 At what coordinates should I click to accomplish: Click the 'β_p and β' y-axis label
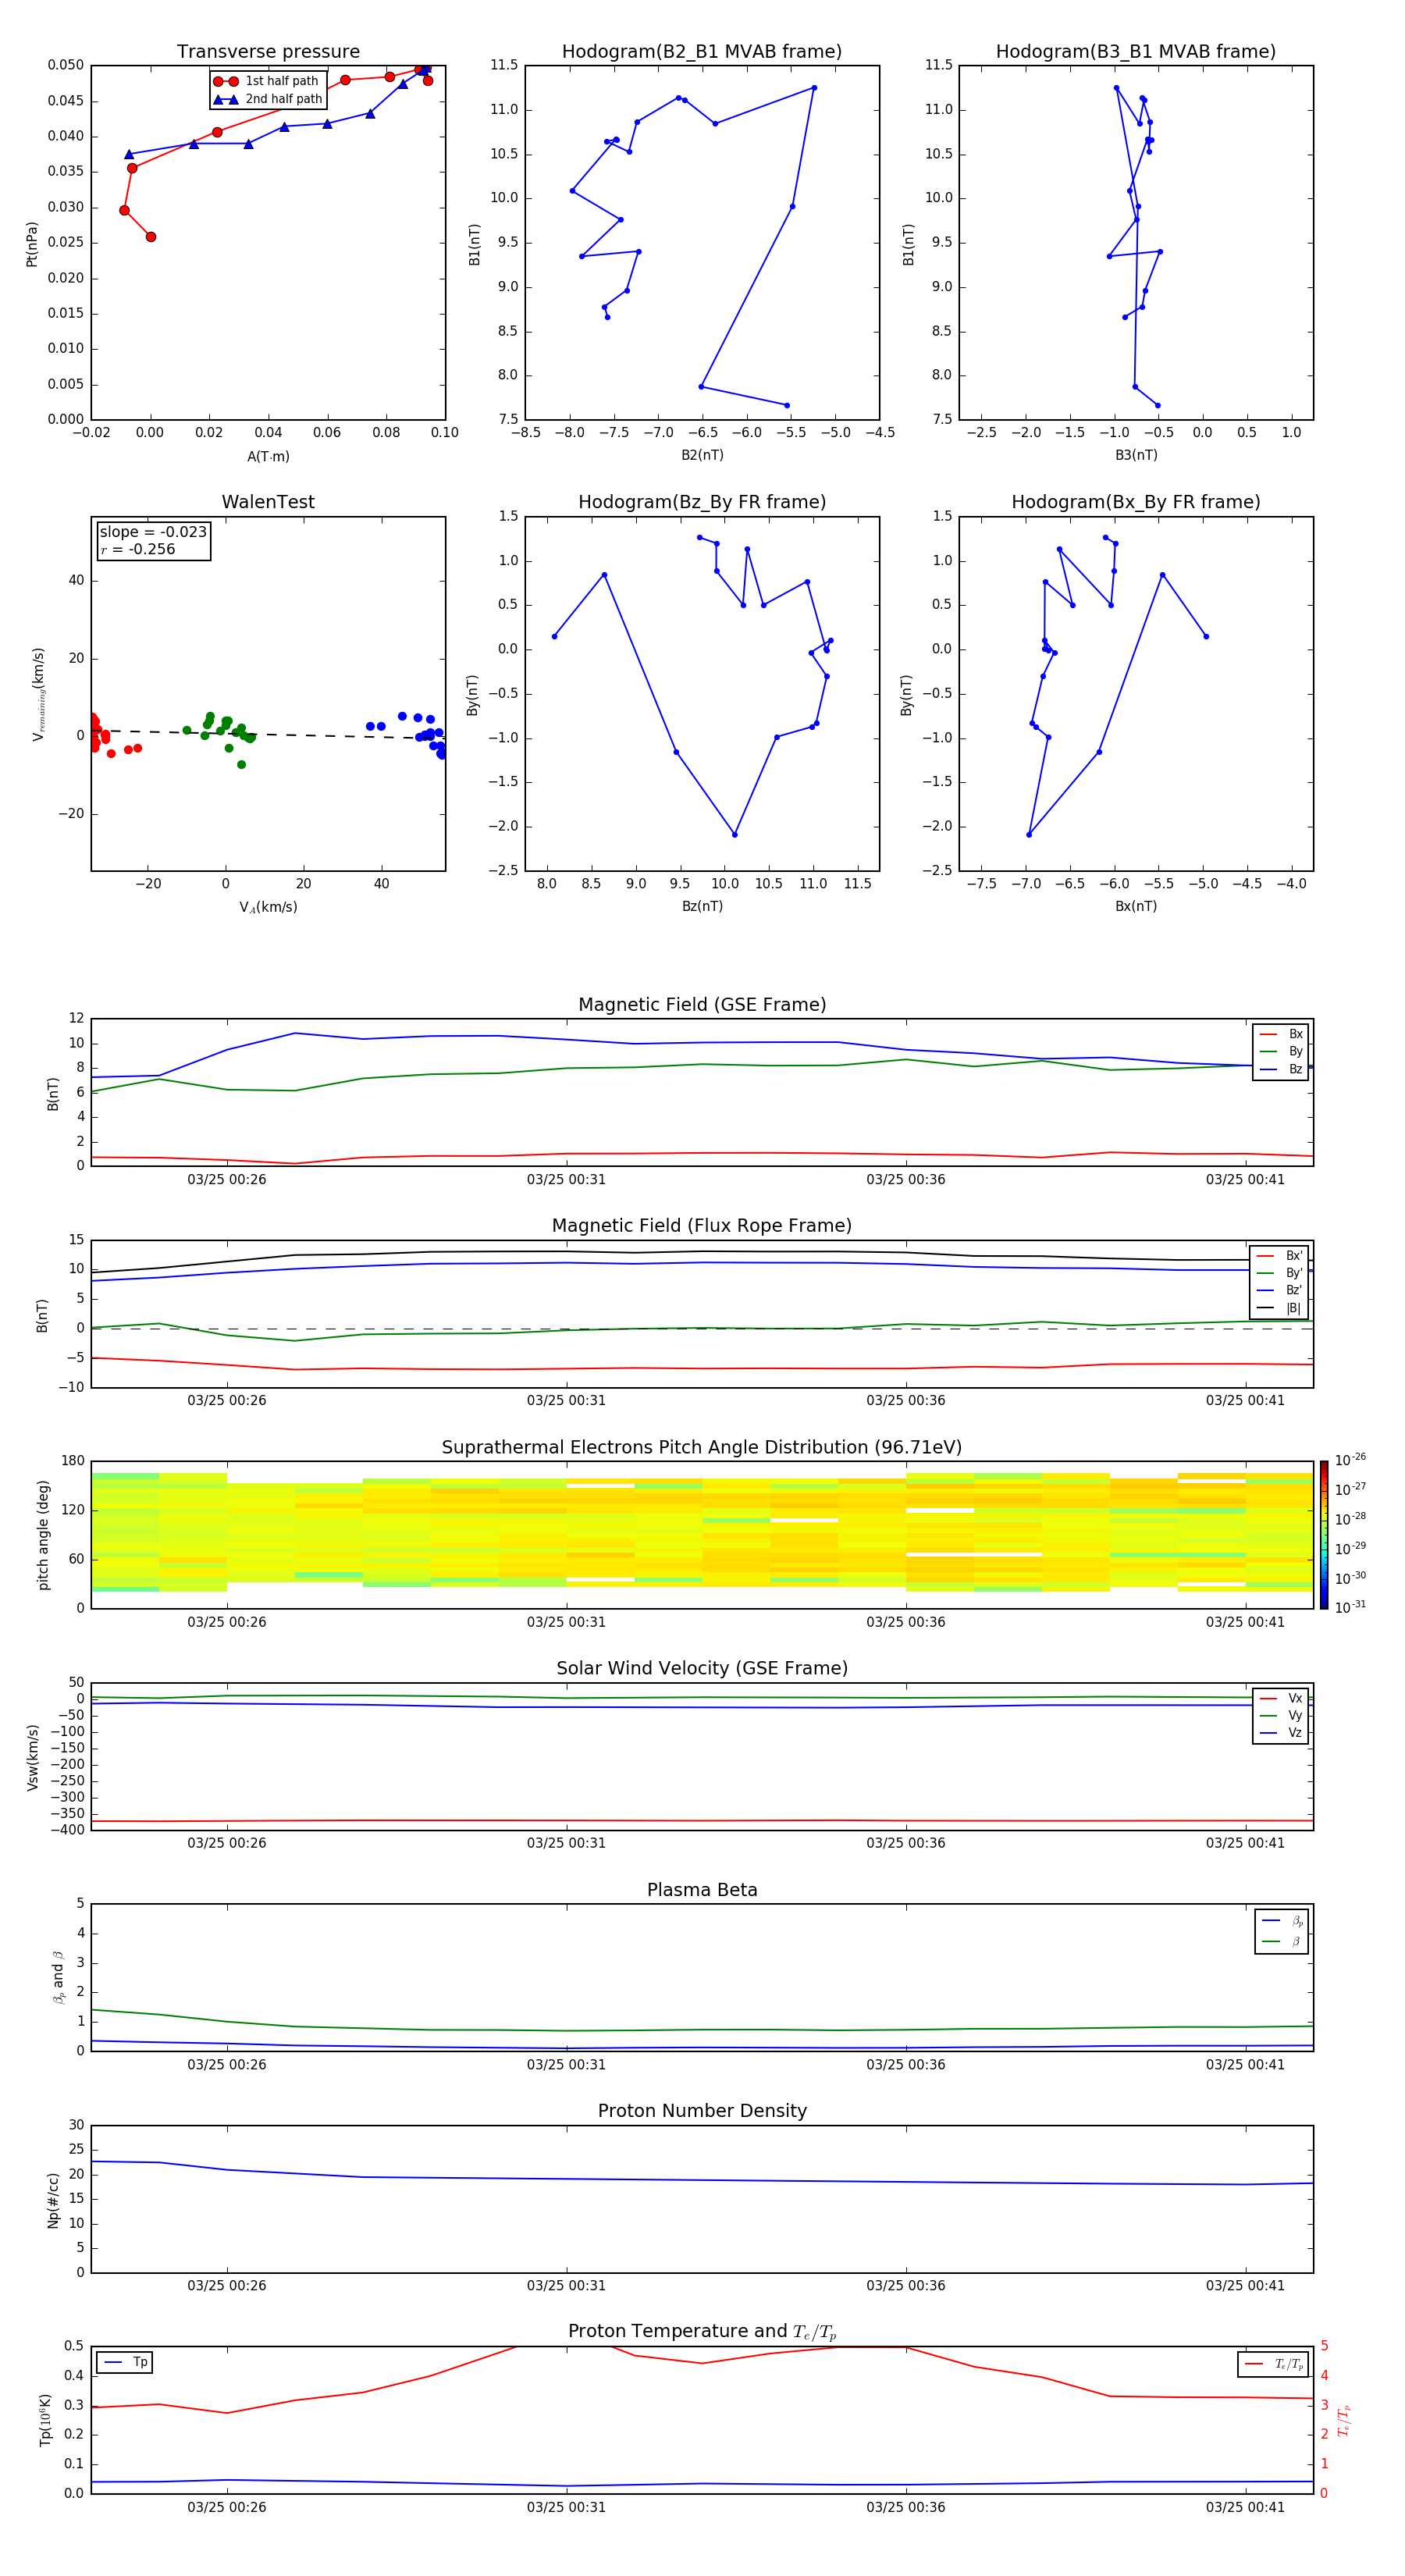58,1977
